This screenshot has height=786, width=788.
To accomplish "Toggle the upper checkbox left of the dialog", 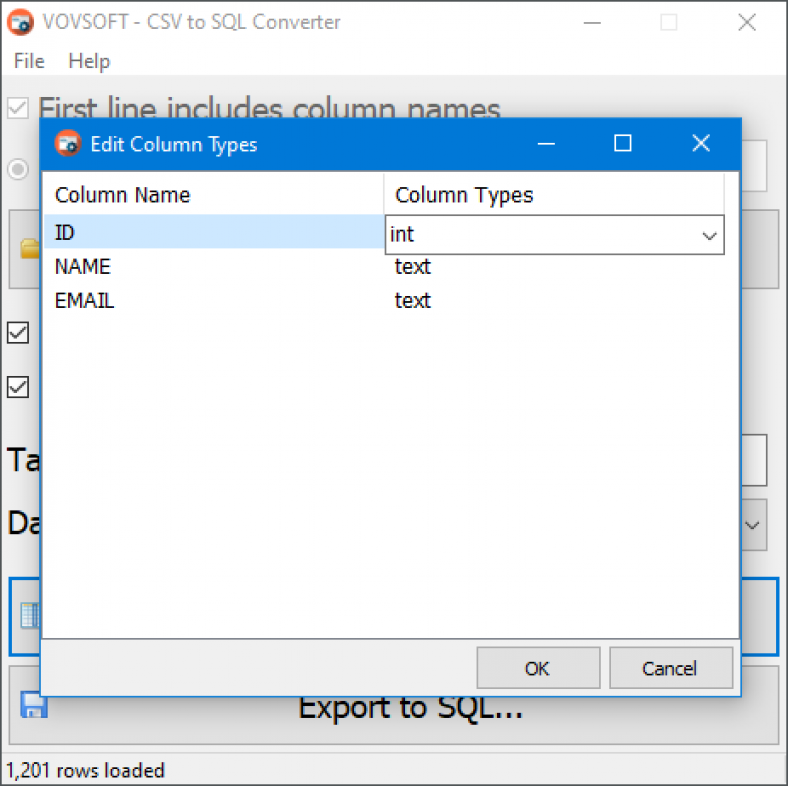I will (x=18, y=332).
